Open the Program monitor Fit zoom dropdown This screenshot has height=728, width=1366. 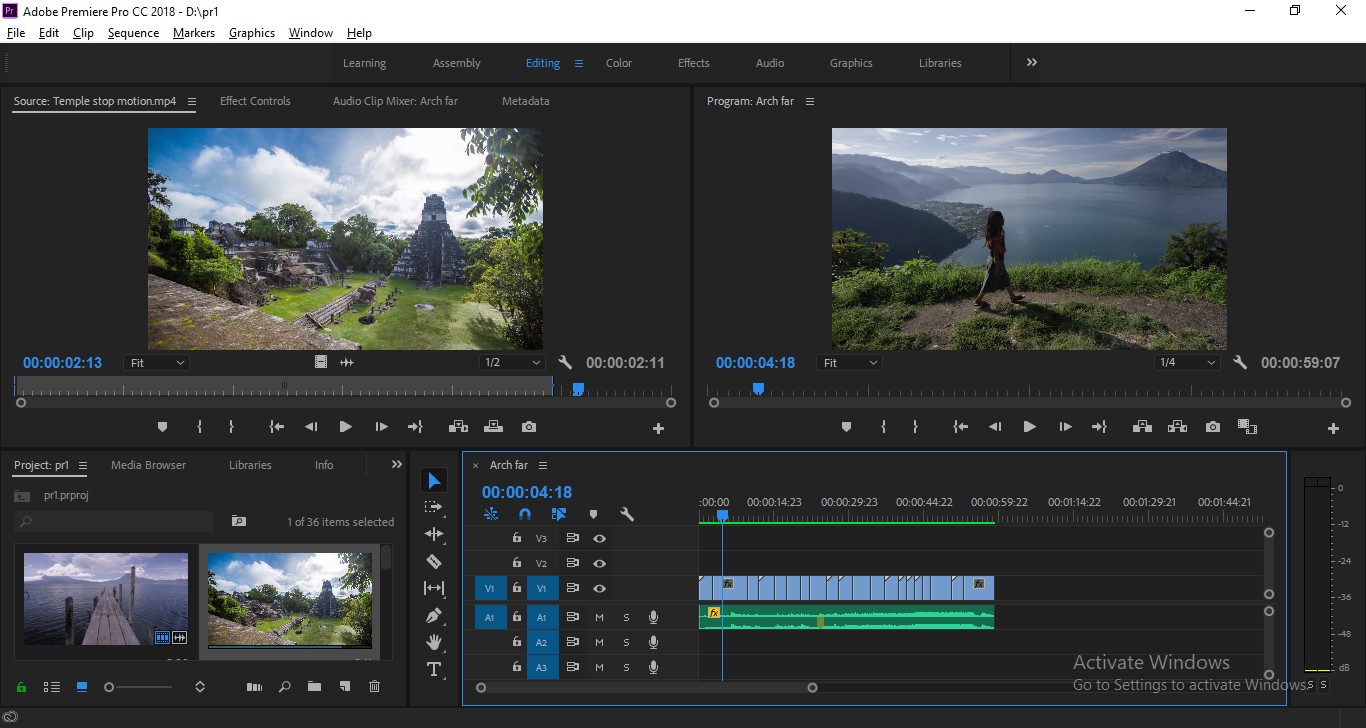coord(849,363)
